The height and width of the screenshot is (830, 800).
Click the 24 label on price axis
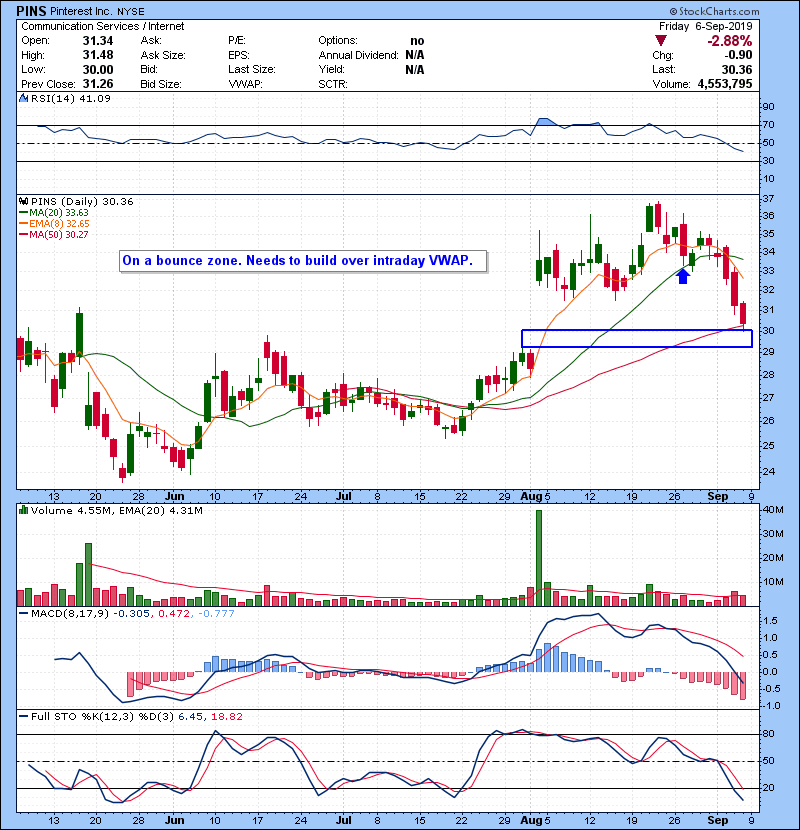(768, 471)
